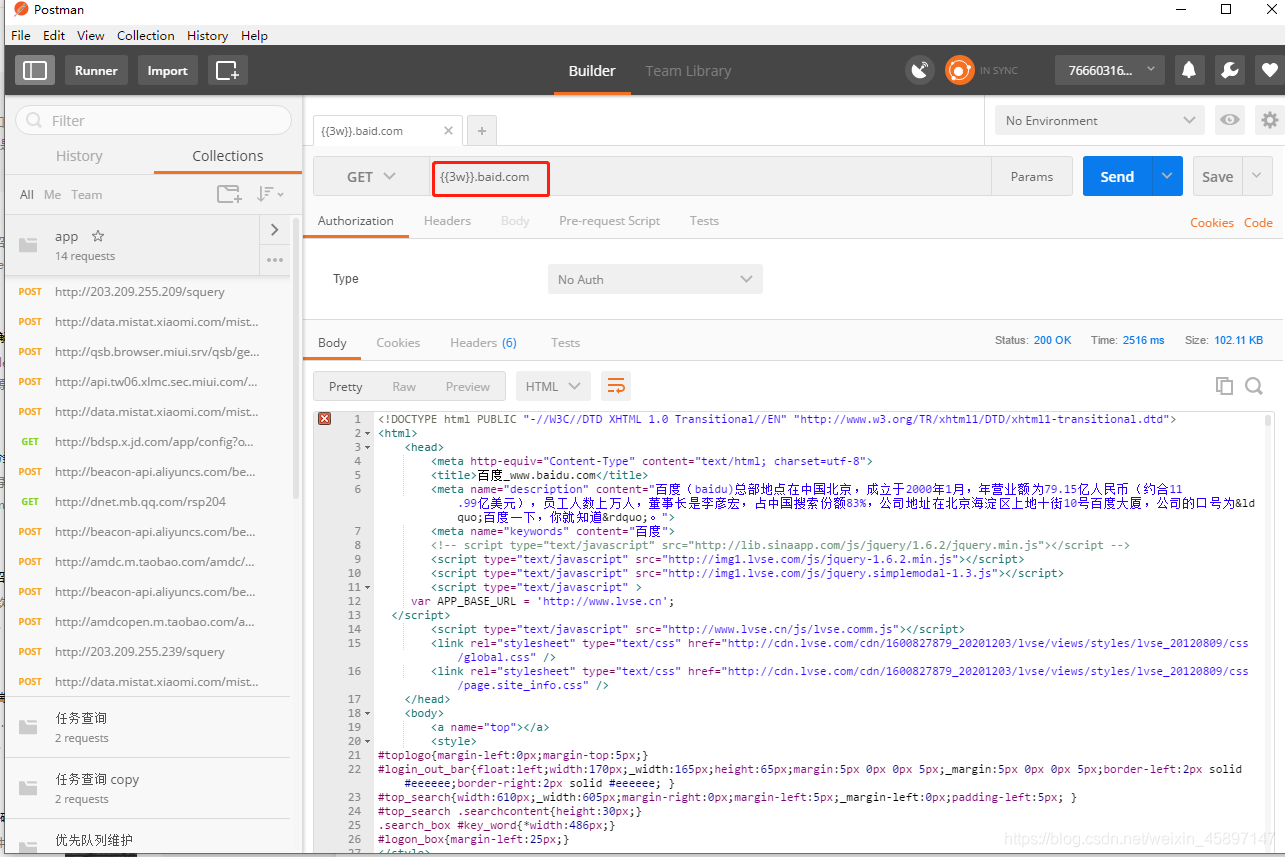Screen dimensions: 1285x857
Task: Toggle line wrapping in the response body
Action: 616,386
